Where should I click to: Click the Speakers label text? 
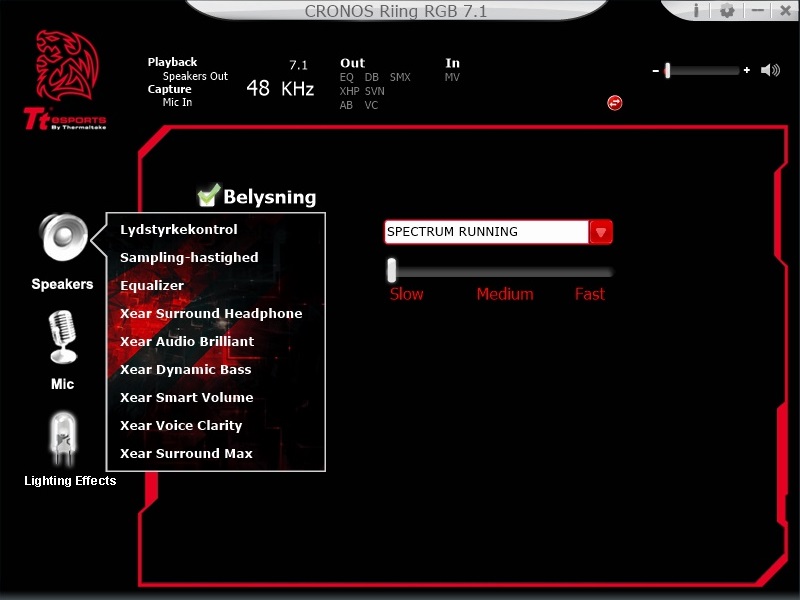62,284
